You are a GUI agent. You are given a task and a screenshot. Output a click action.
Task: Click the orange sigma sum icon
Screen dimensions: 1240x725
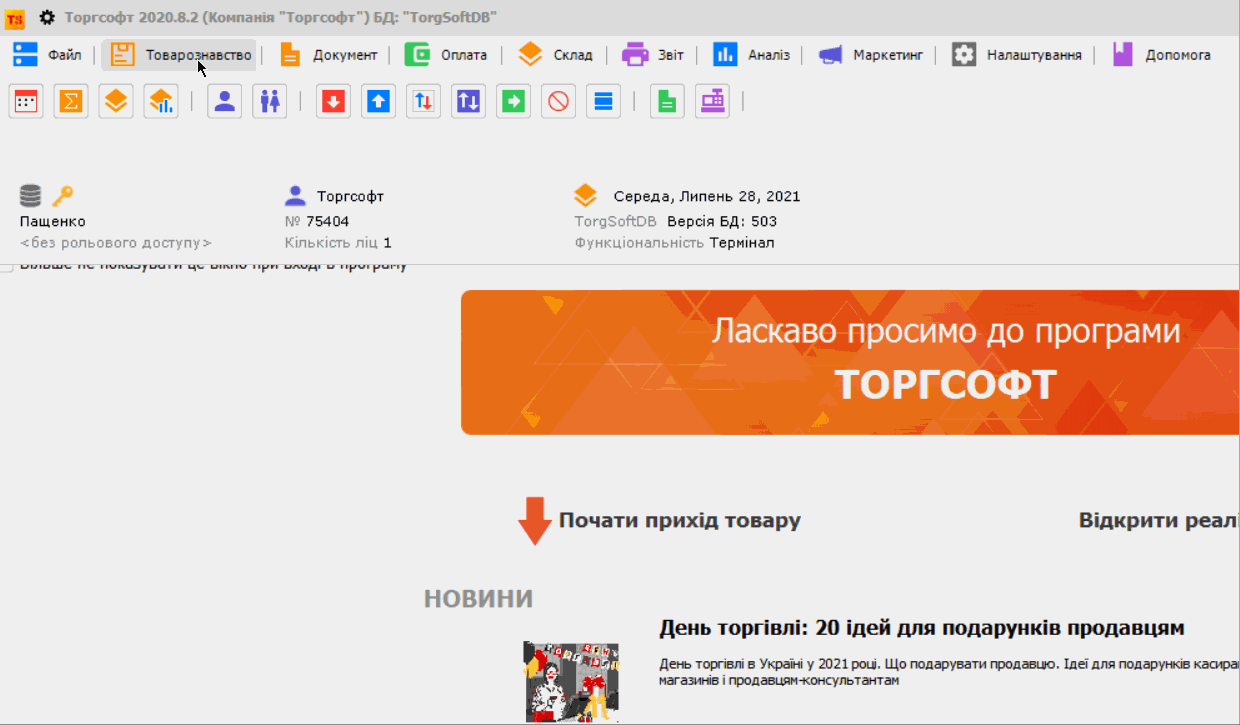click(x=71, y=102)
